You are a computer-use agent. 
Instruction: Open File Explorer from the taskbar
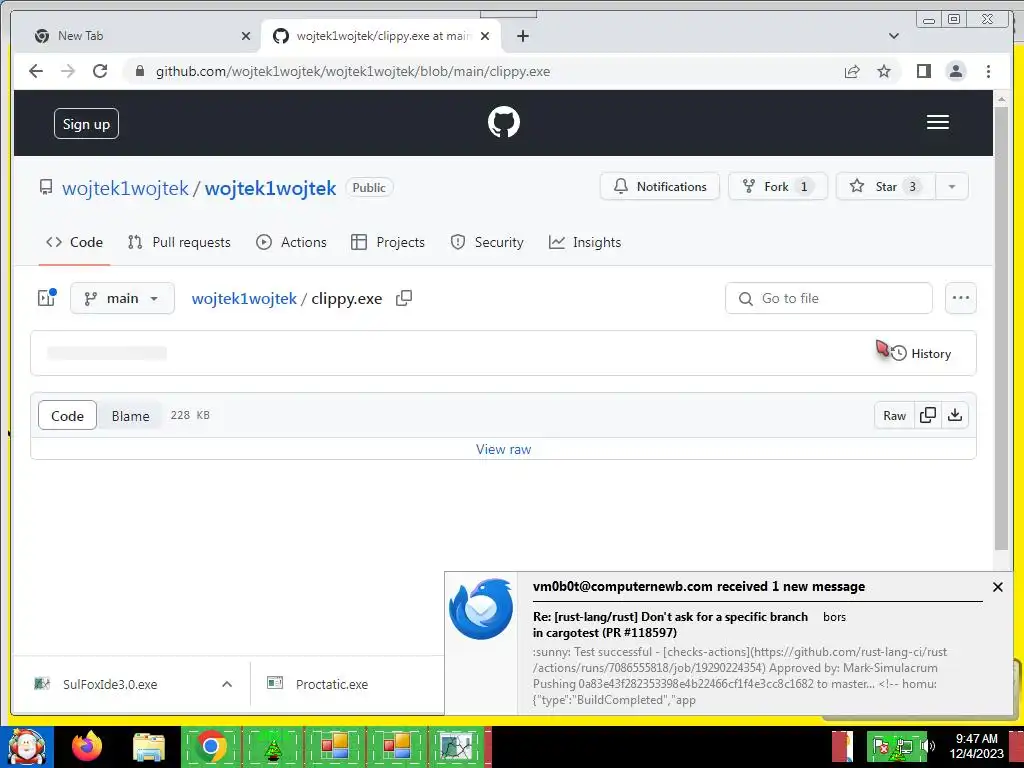(x=149, y=747)
